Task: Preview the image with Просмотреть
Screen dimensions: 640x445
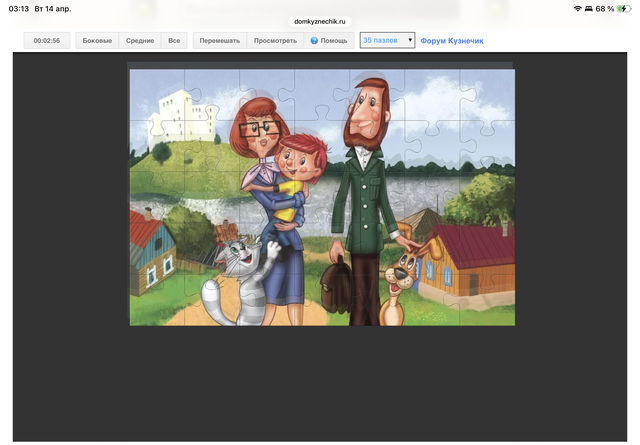Action: pos(275,41)
